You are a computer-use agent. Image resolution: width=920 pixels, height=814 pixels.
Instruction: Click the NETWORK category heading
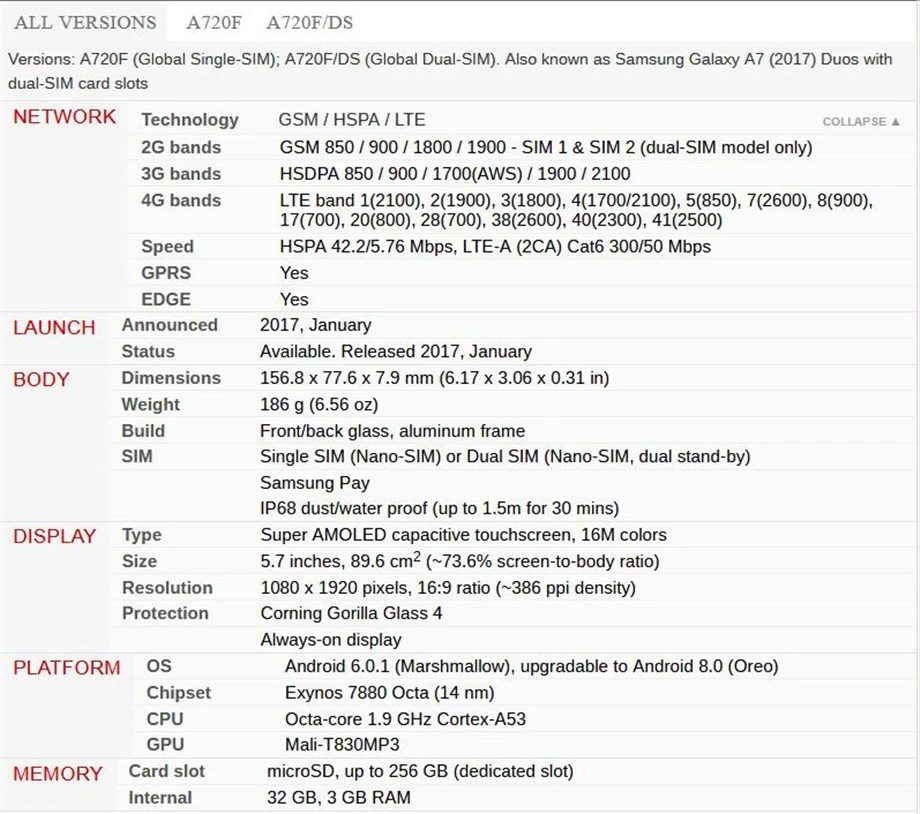65,117
